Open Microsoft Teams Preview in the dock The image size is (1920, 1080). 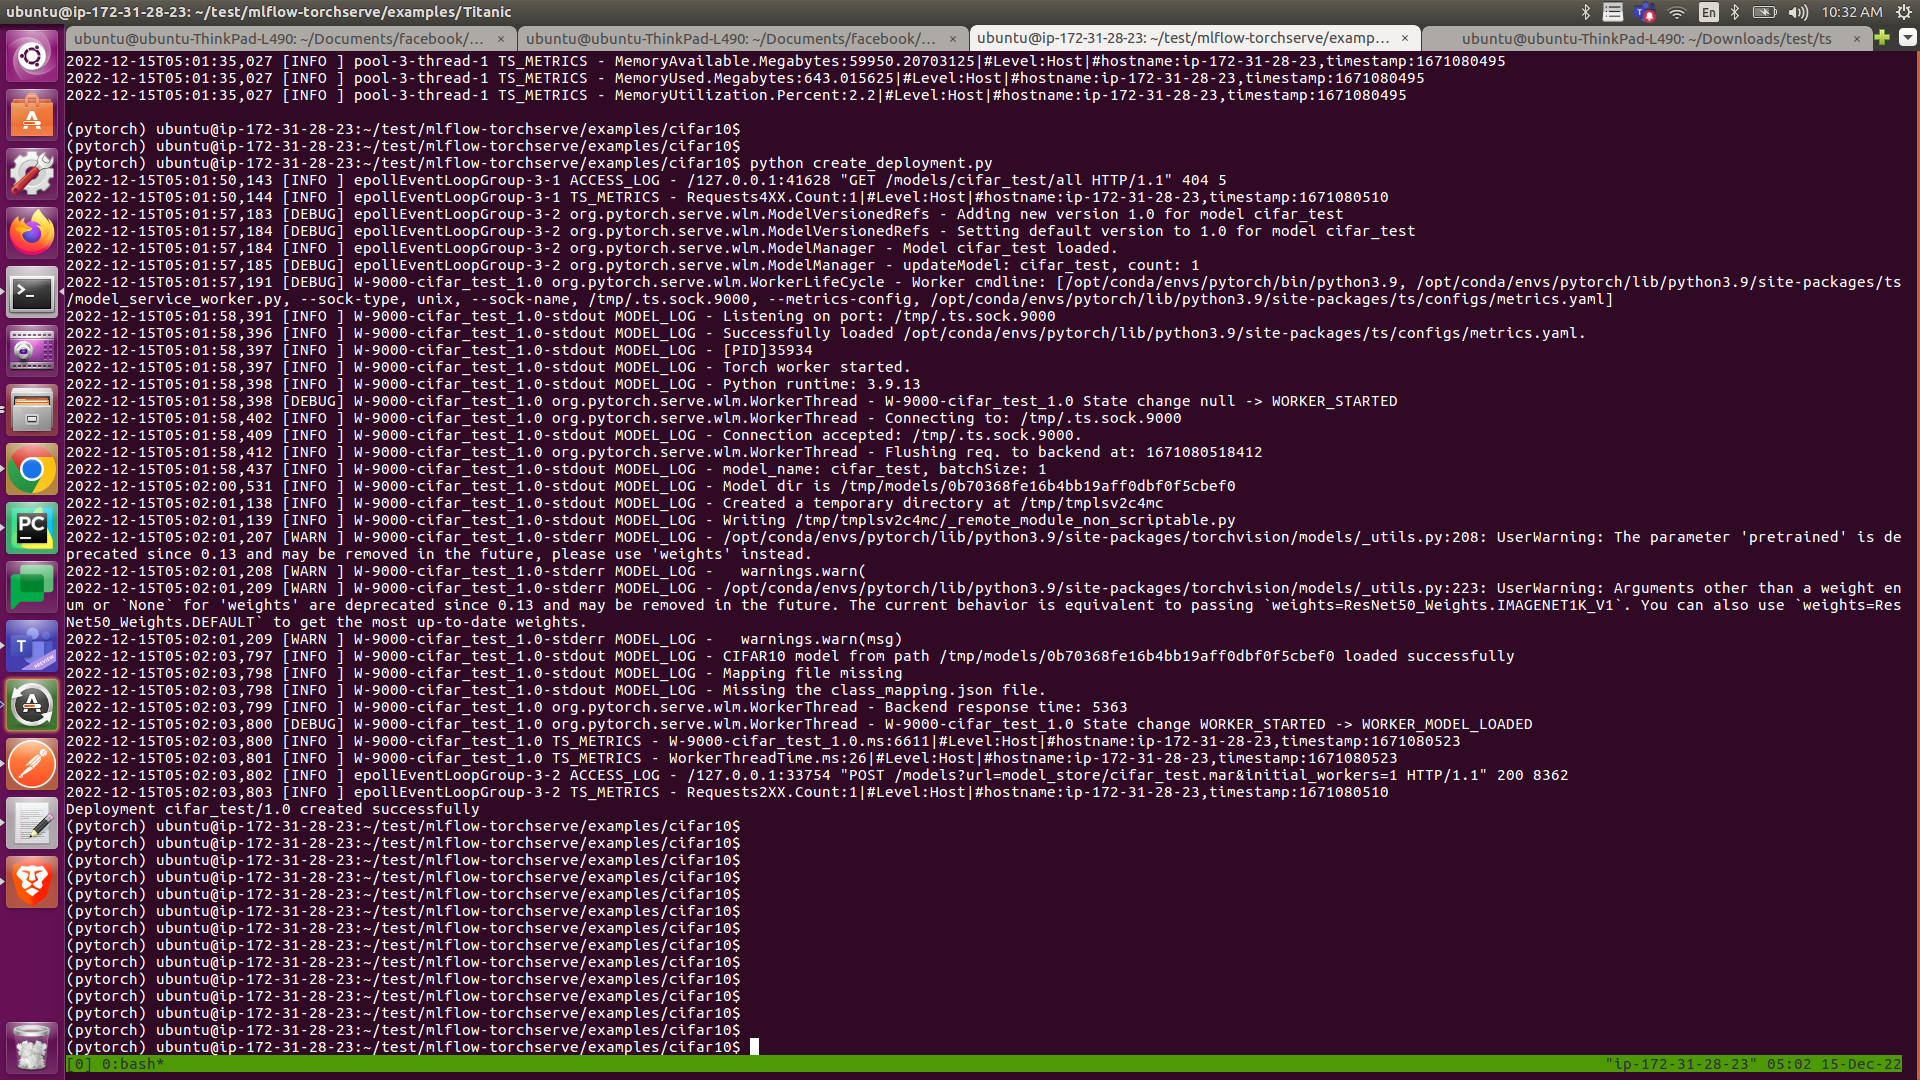32,647
